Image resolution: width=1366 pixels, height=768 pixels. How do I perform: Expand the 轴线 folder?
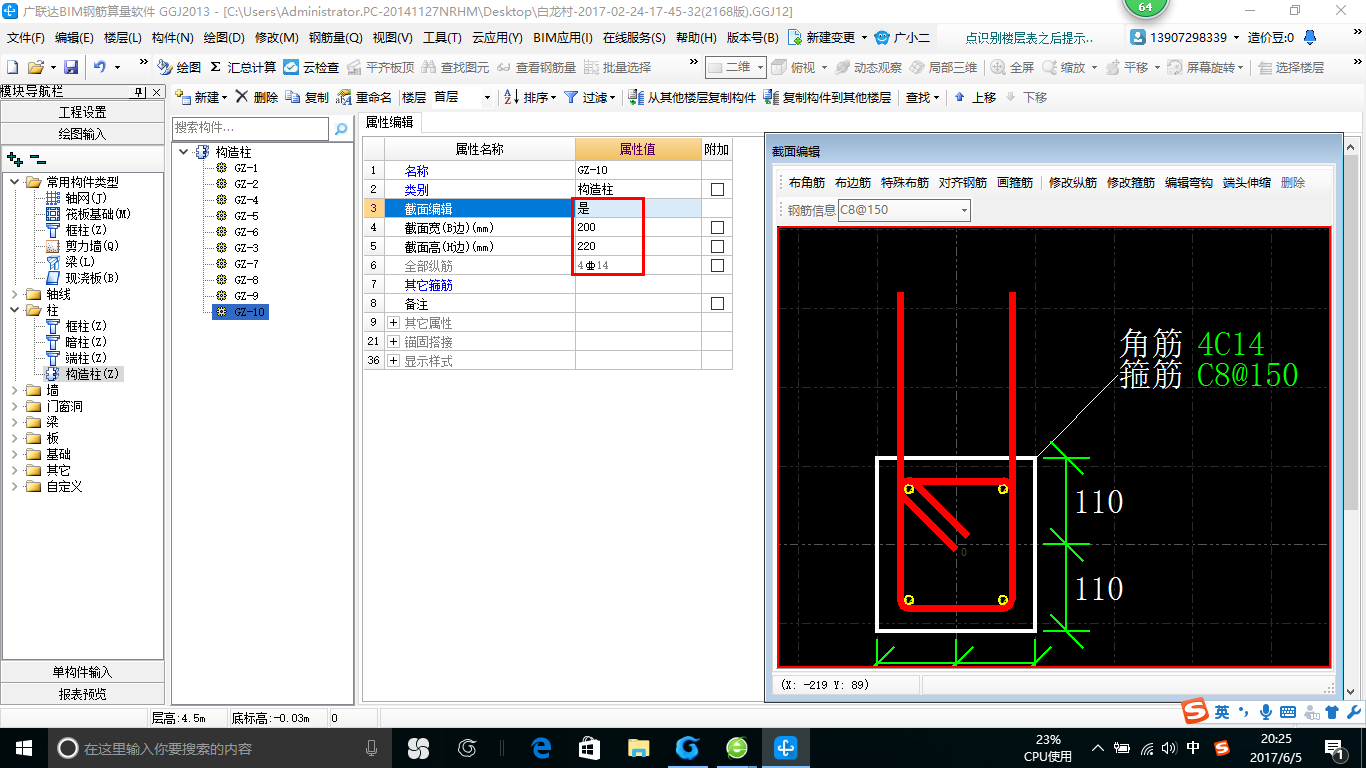point(15,294)
